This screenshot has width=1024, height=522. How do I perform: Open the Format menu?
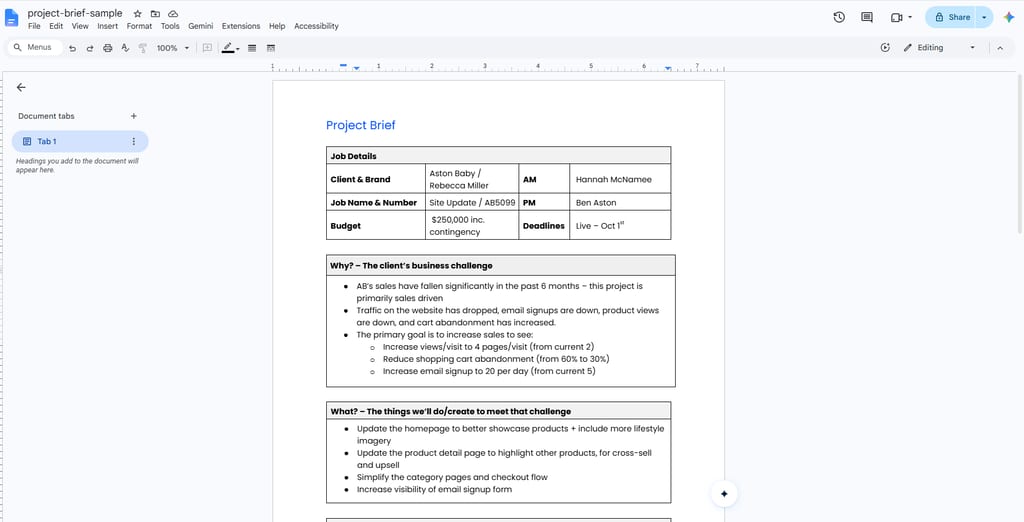tap(139, 26)
